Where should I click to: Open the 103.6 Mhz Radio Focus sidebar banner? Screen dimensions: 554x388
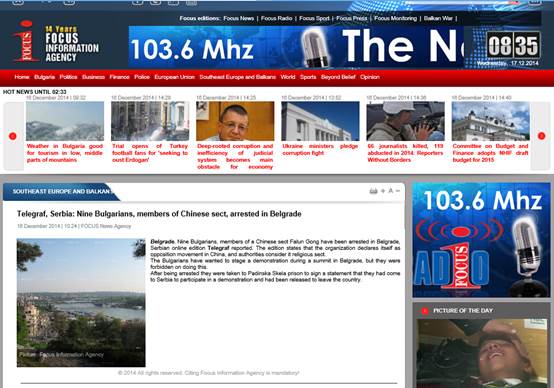(481, 240)
